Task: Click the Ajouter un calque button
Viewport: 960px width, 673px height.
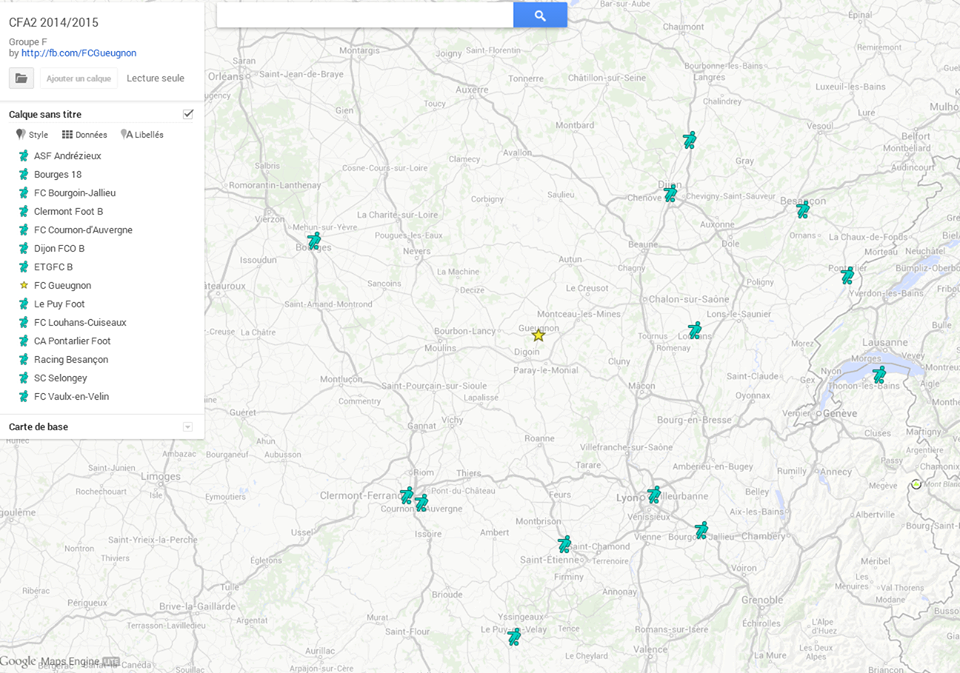Action: pyautogui.click(x=78, y=78)
